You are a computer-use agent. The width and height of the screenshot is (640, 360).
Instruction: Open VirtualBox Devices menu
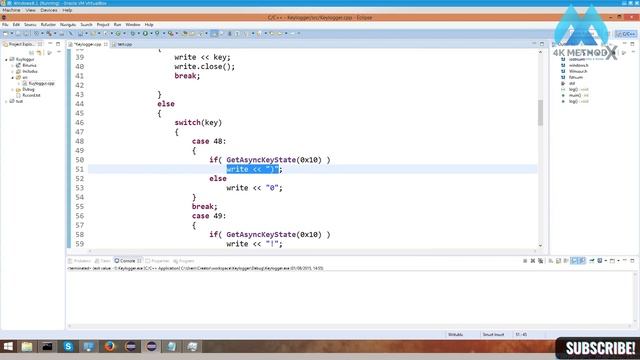(x=49, y=10)
